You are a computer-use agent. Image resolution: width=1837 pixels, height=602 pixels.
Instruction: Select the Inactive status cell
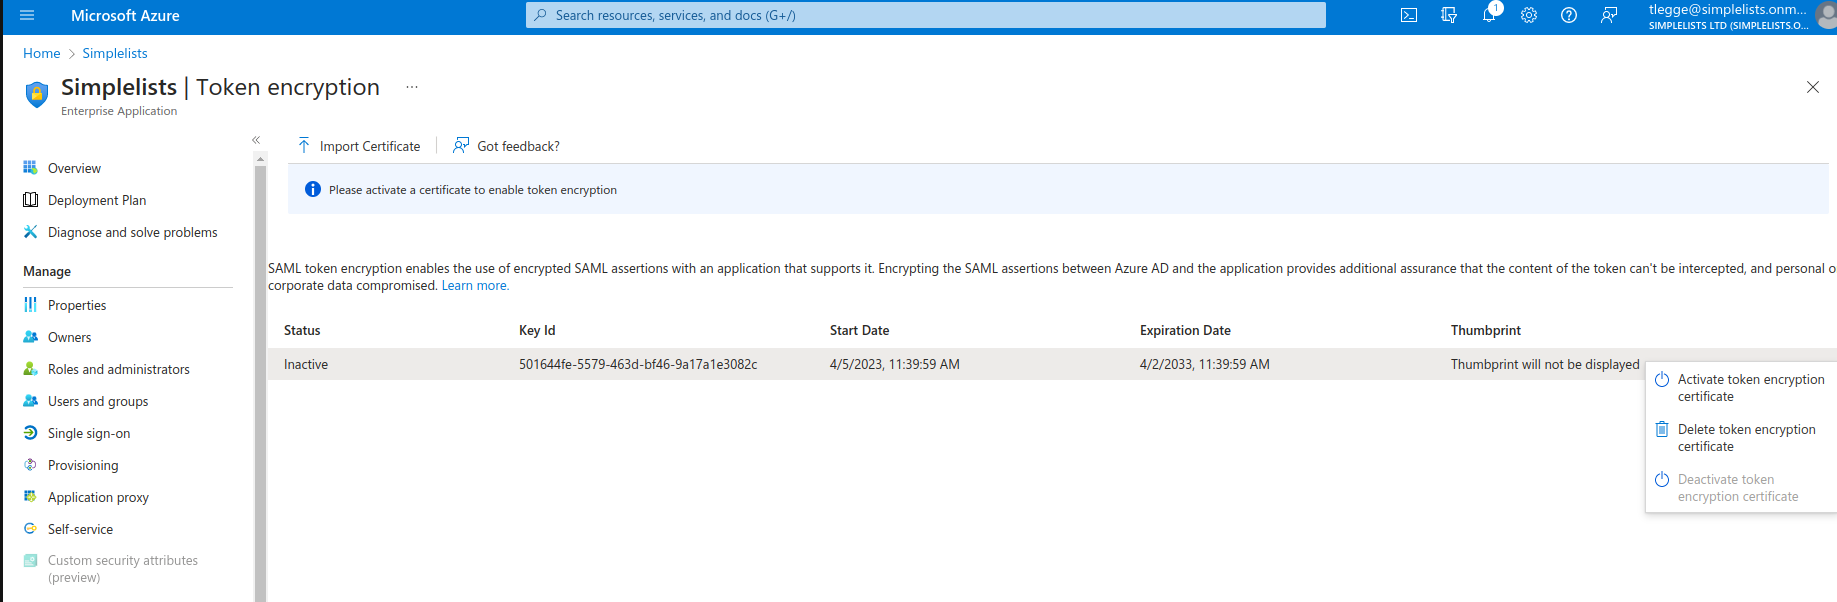coord(306,364)
